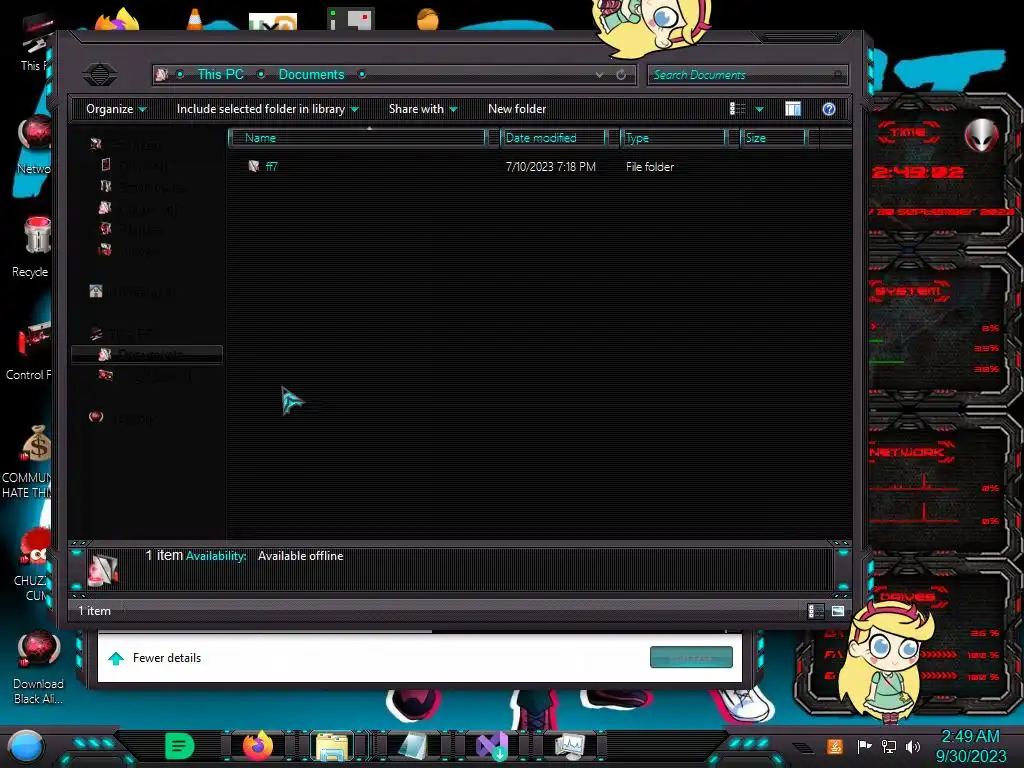
Task: Open the glass pane app in taskbar
Action: tap(413, 746)
